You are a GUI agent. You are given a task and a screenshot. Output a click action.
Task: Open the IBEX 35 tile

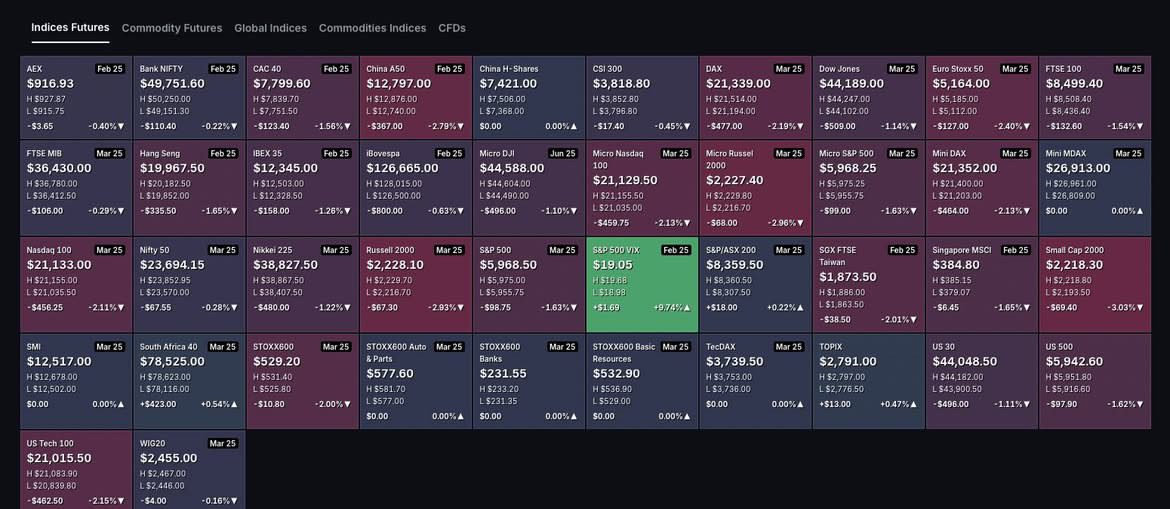point(303,189)
